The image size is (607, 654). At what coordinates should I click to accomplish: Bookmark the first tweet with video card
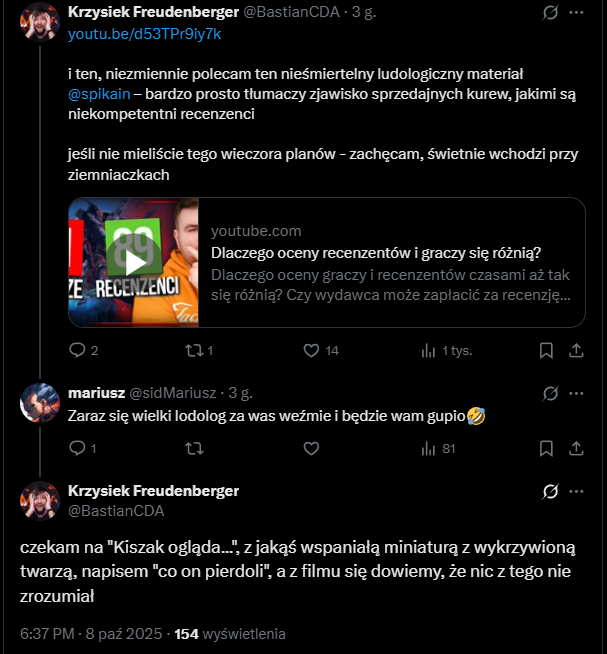click(546, 350)
